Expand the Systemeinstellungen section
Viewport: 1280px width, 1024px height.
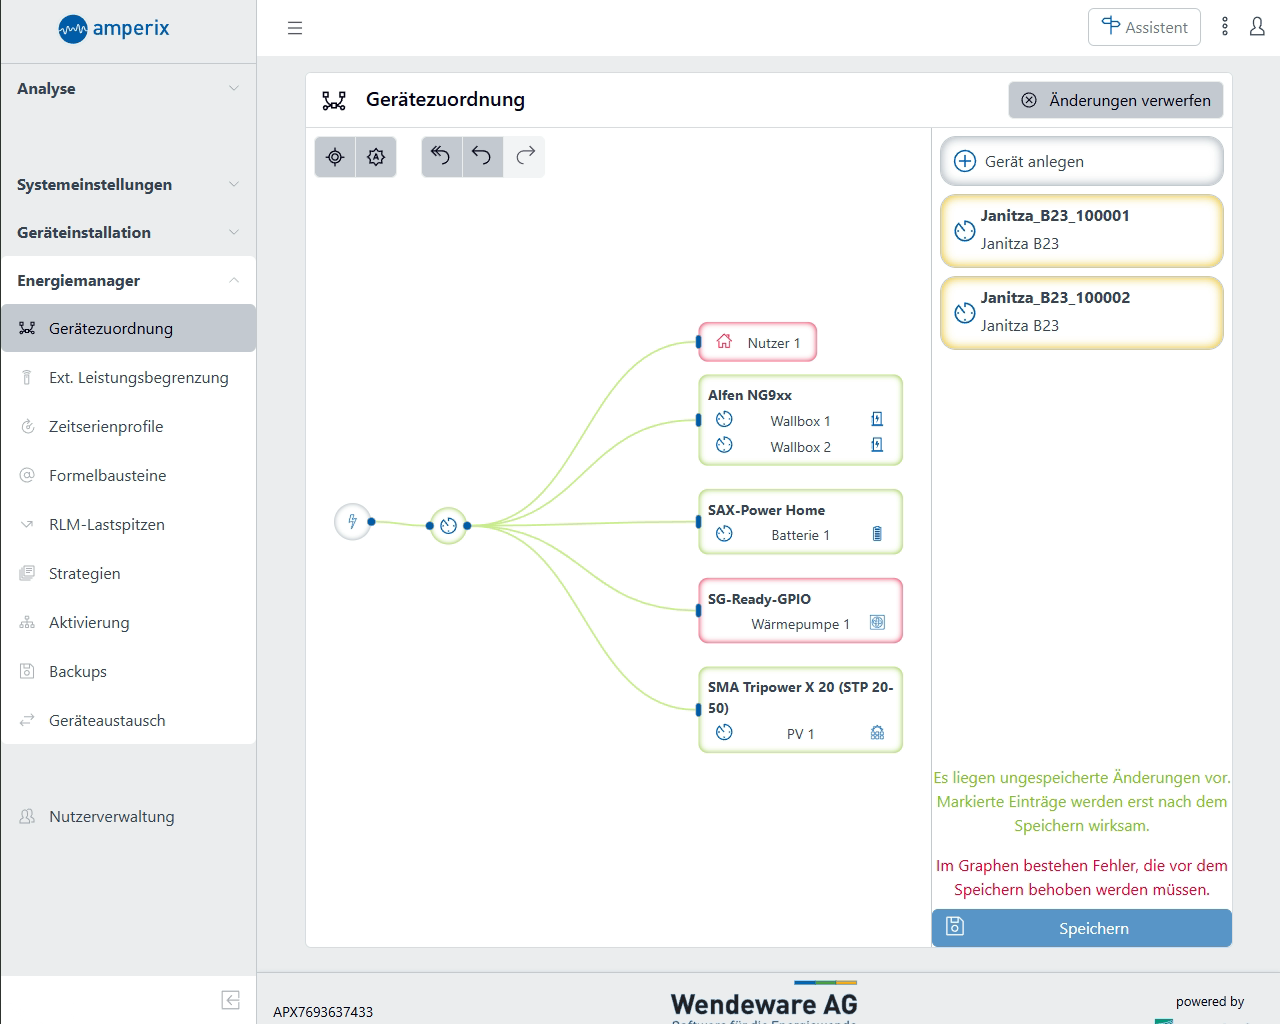point(128,184)
